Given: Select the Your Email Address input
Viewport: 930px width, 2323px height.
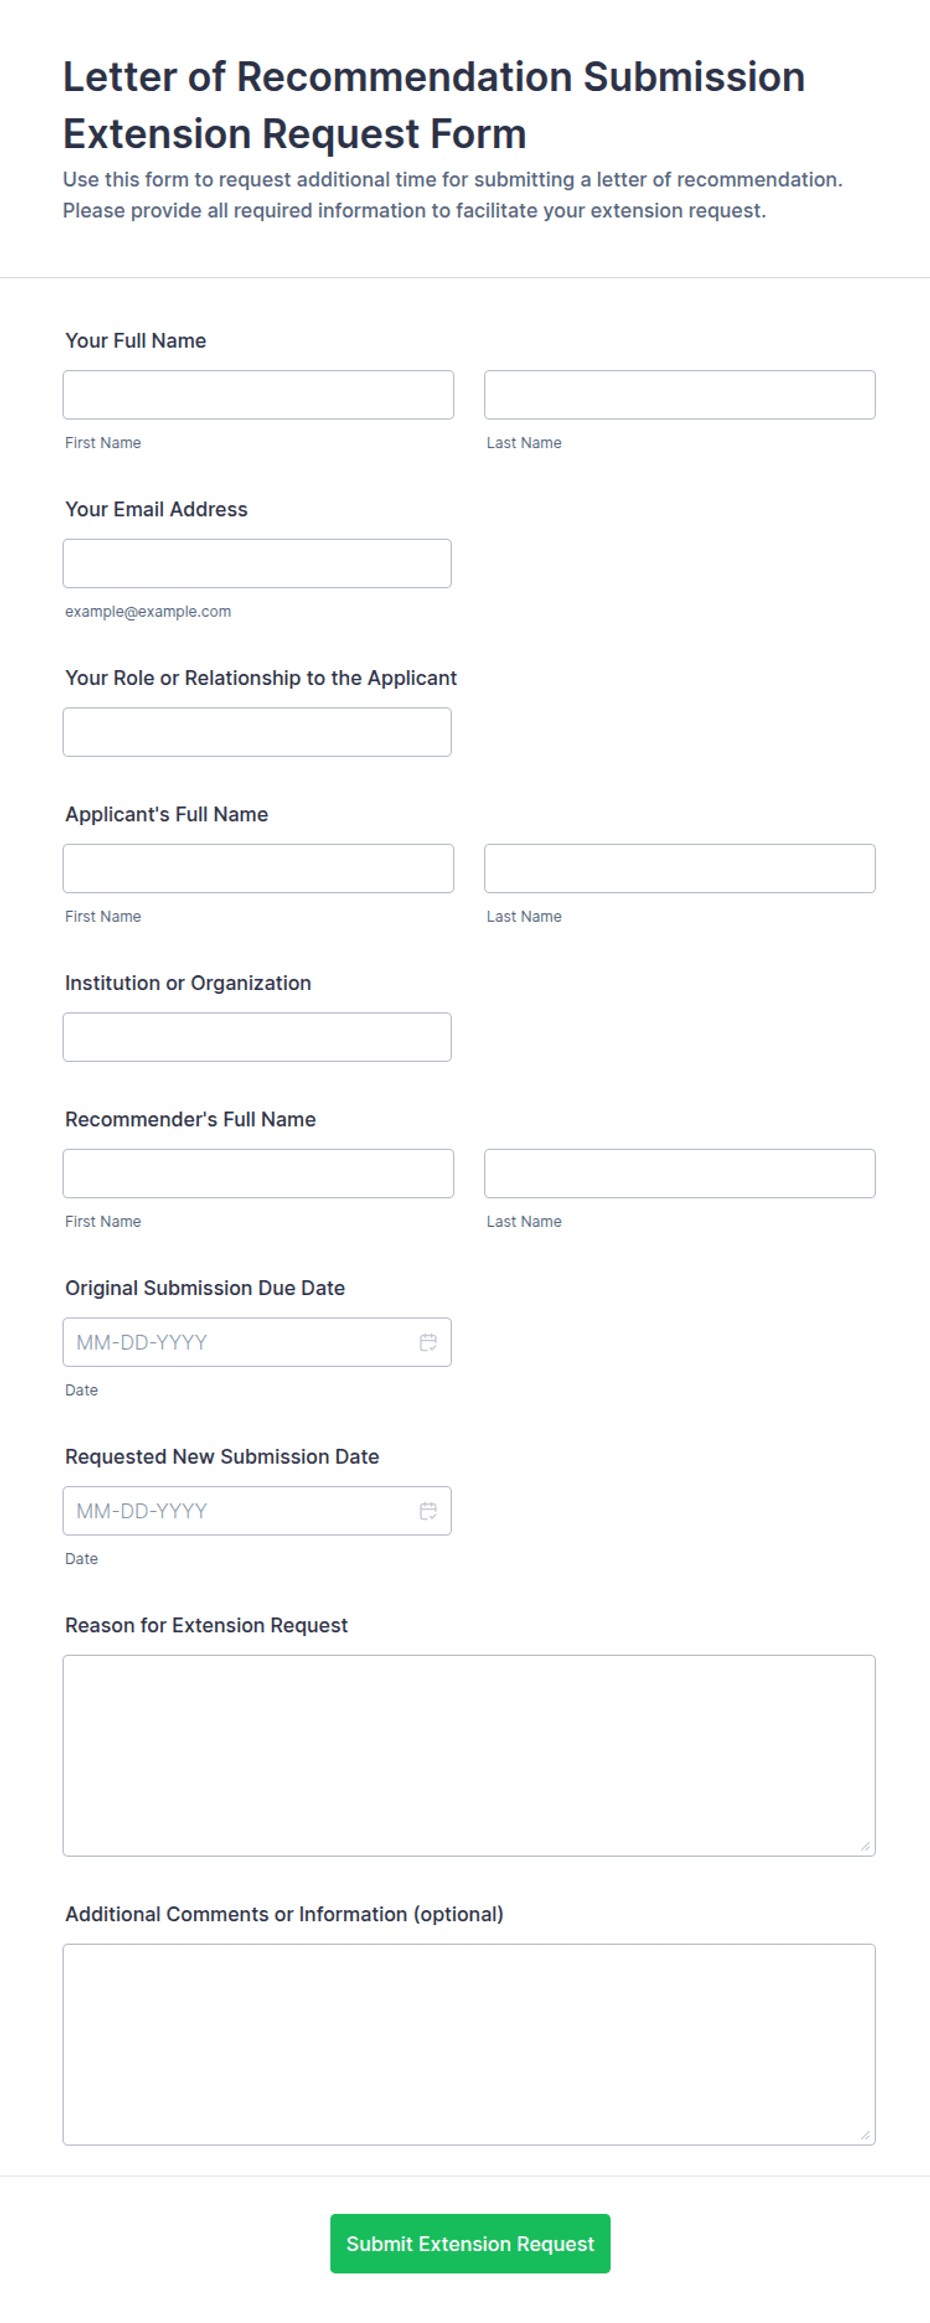Looking at the screenshot, I should tap(257, 564).
